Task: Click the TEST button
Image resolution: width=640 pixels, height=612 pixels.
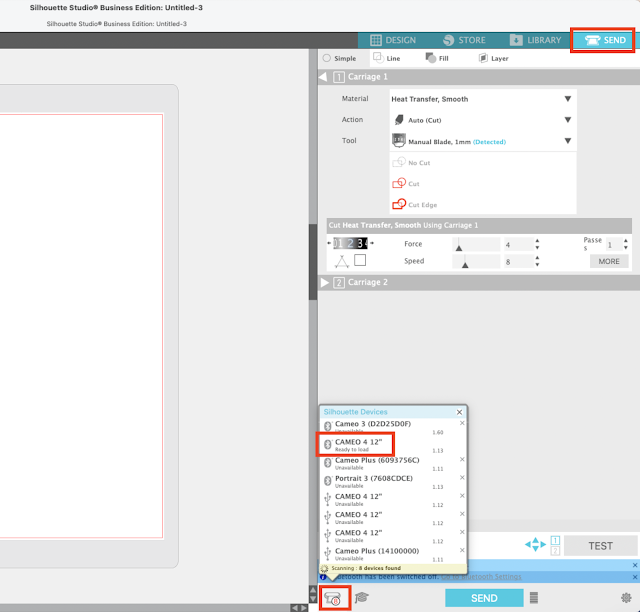Action: pos(600,546)
